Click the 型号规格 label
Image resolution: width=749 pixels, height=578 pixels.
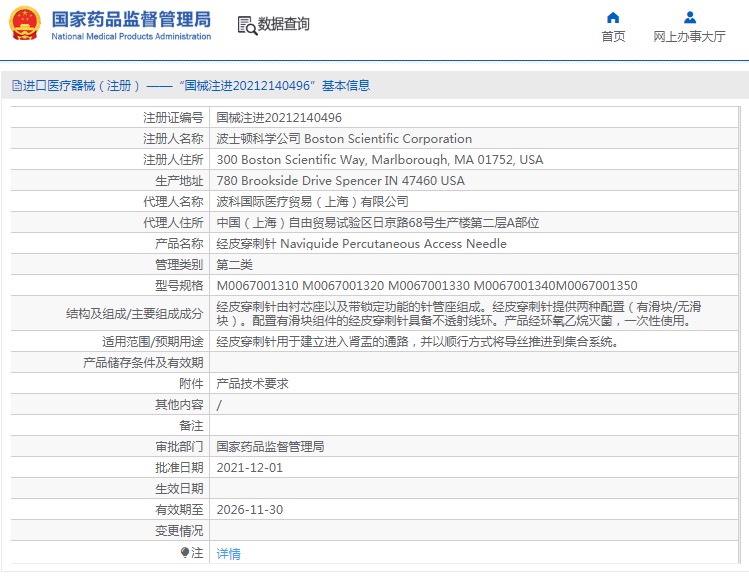pos(179,286)
